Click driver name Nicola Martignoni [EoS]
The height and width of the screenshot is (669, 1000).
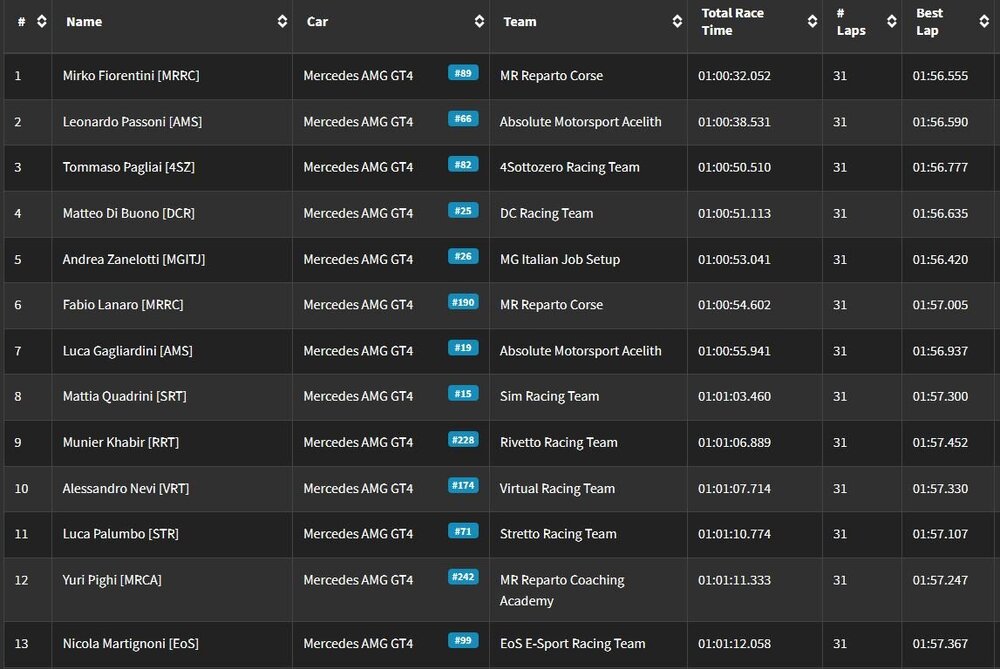[131, 643]
